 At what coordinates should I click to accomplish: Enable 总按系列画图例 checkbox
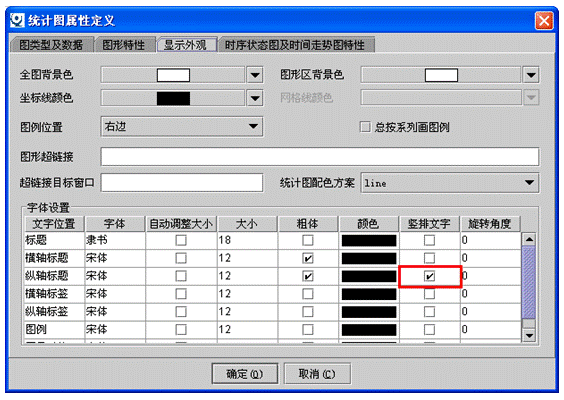tap(365, 127)
